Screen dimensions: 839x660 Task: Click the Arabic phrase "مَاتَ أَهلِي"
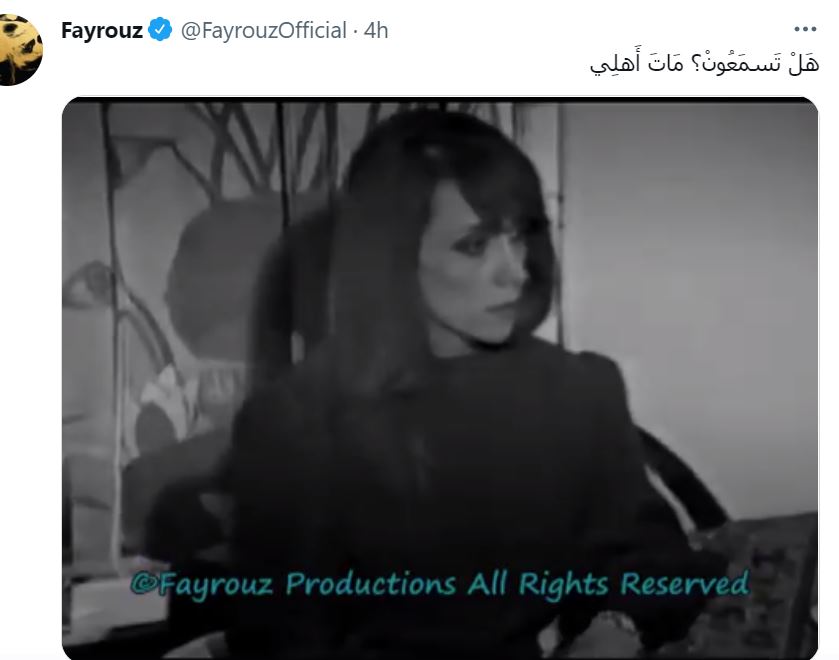coord(636,64)
